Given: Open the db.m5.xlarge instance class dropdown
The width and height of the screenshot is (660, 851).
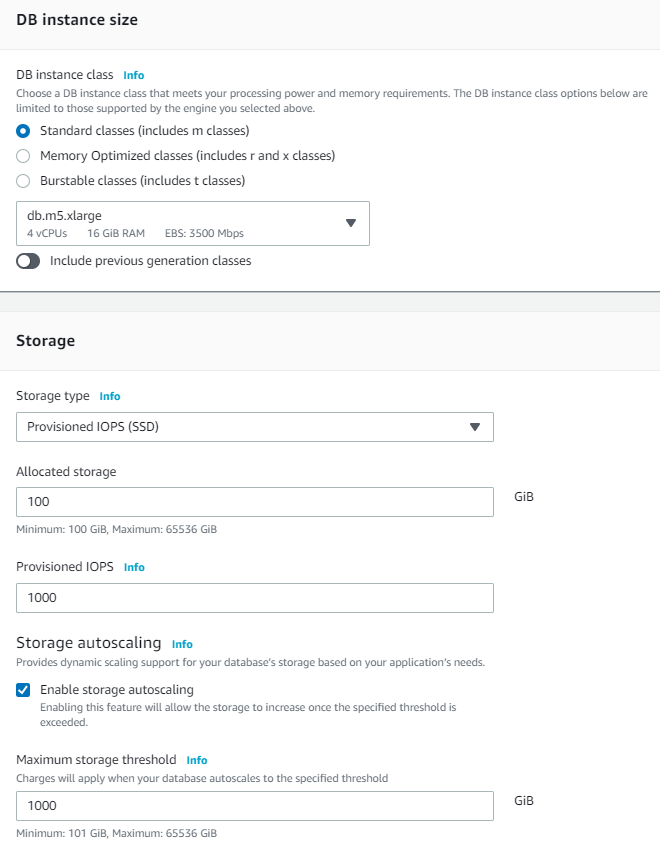Looking at the screenshot, I should 193,224.
